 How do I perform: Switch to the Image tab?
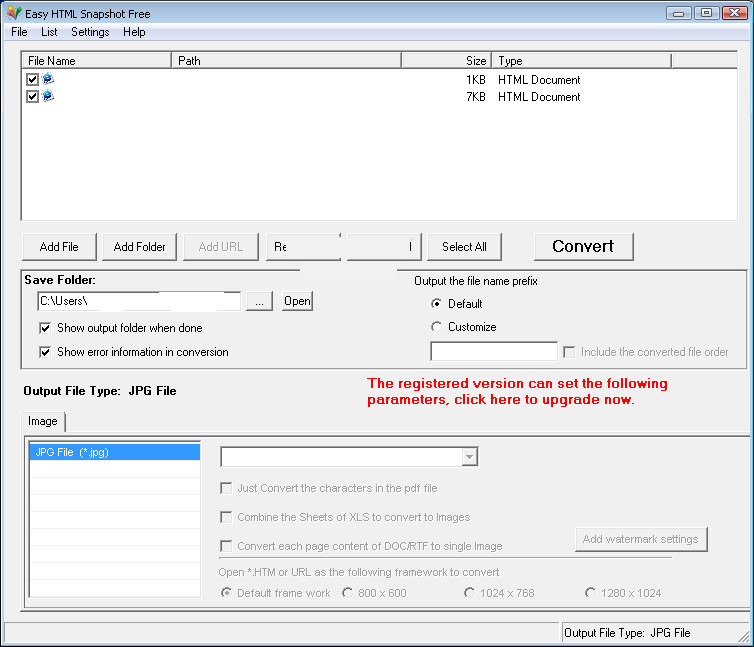point(43,421)
